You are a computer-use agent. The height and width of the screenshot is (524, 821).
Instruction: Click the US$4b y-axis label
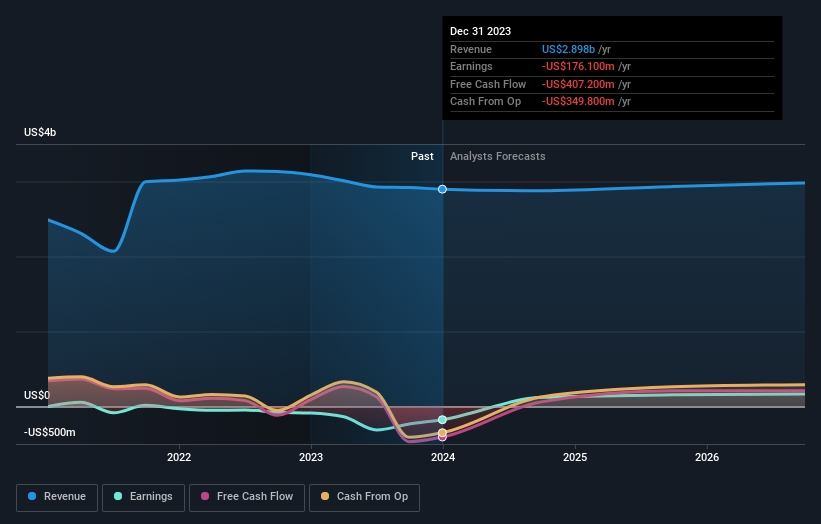[x=40, y=132]
